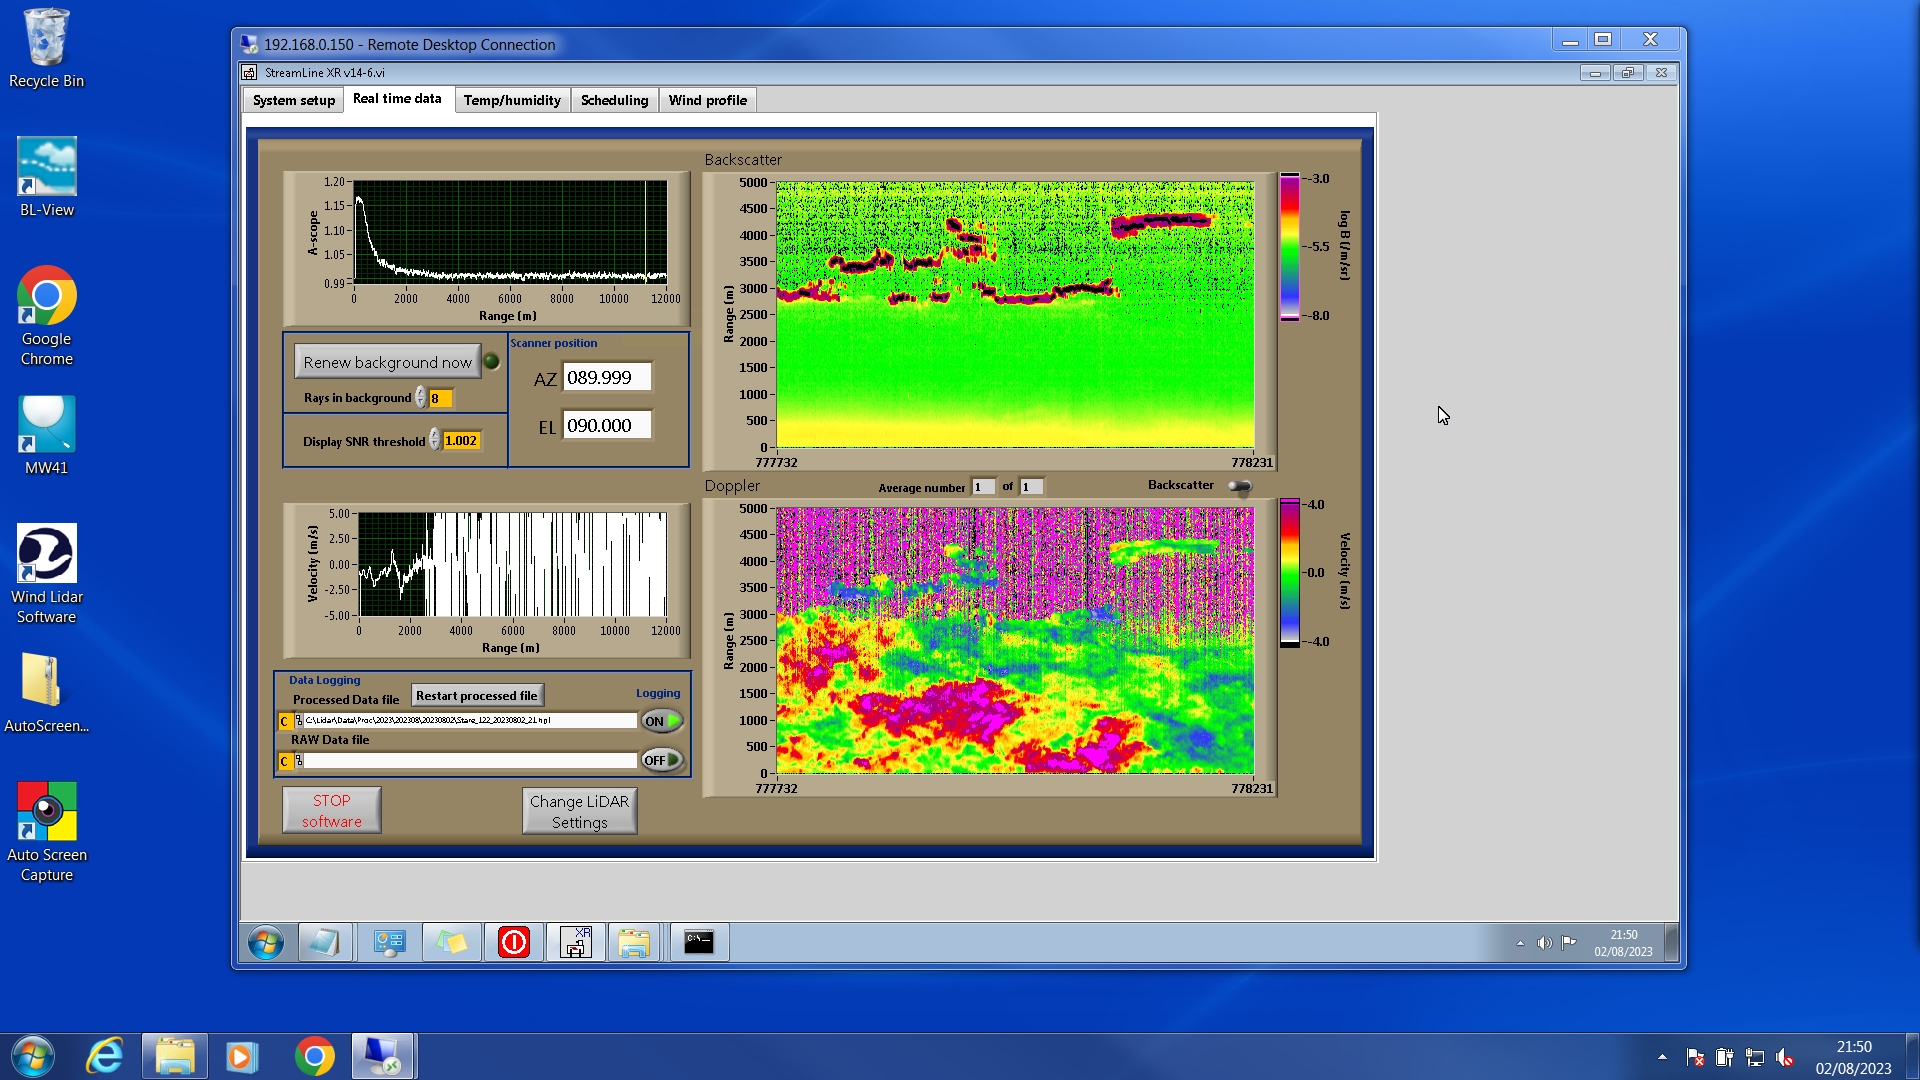Click the StreamLine XR taskbar icon
Viewport: 1920px width, 1080px height.
click(575, 942)
